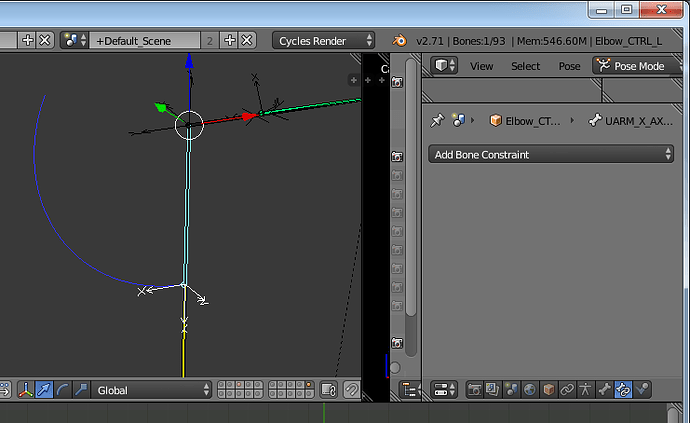Viewport: 690px width, 423px height.
Task: Edit the +Default_Scene name field
Action: tap(144, 40)
